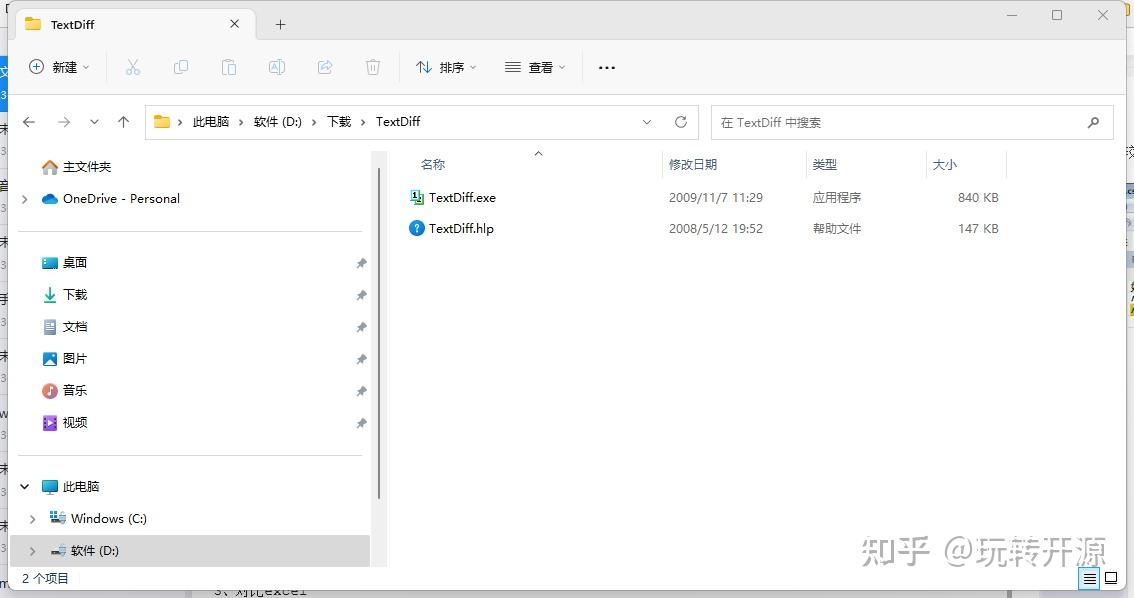Go forward with the right arrow
1134x598 pixels.
pos(64,122)
